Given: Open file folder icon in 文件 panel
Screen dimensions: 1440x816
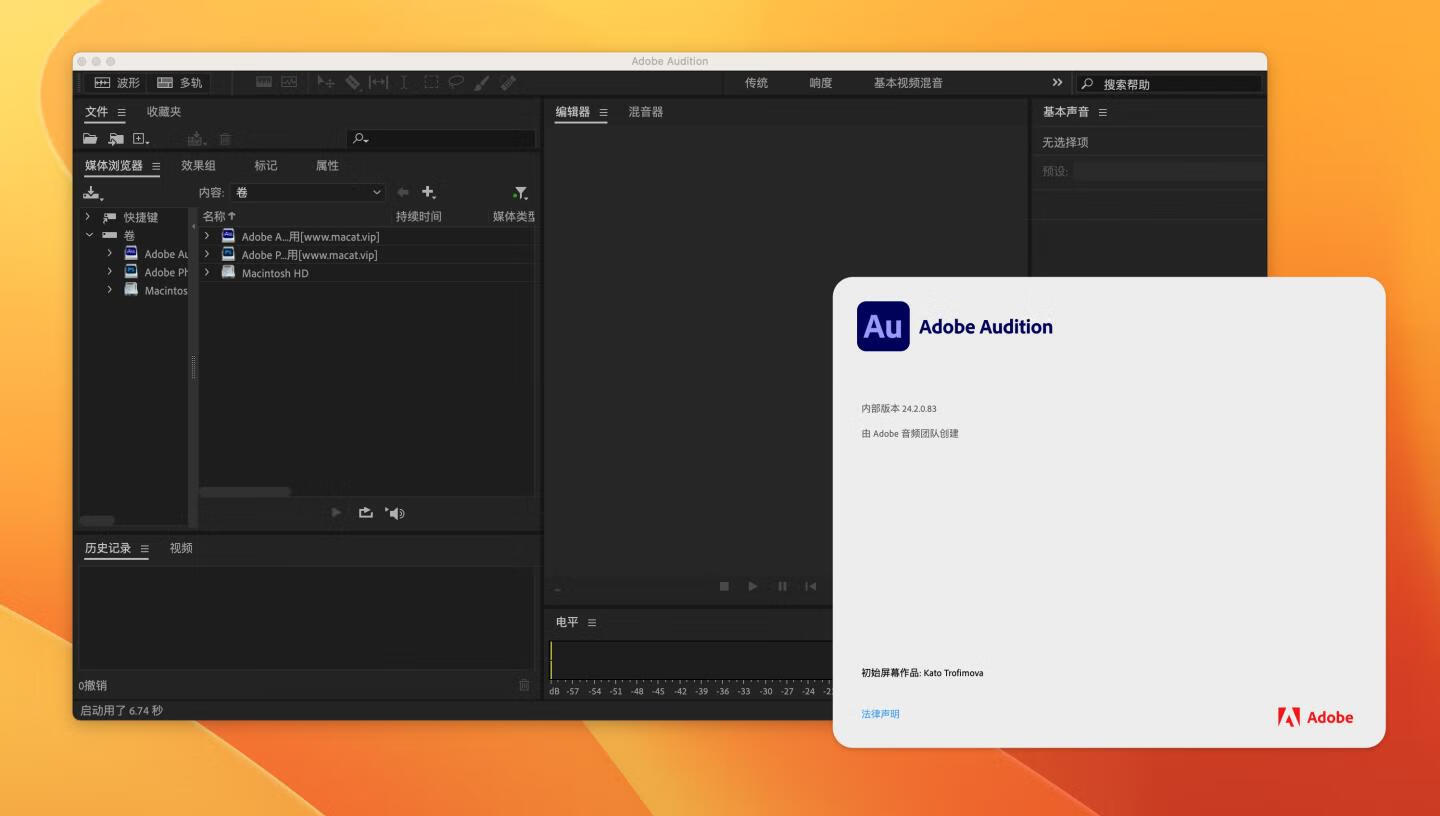Looking at the screenshot, I should (90, 139).
